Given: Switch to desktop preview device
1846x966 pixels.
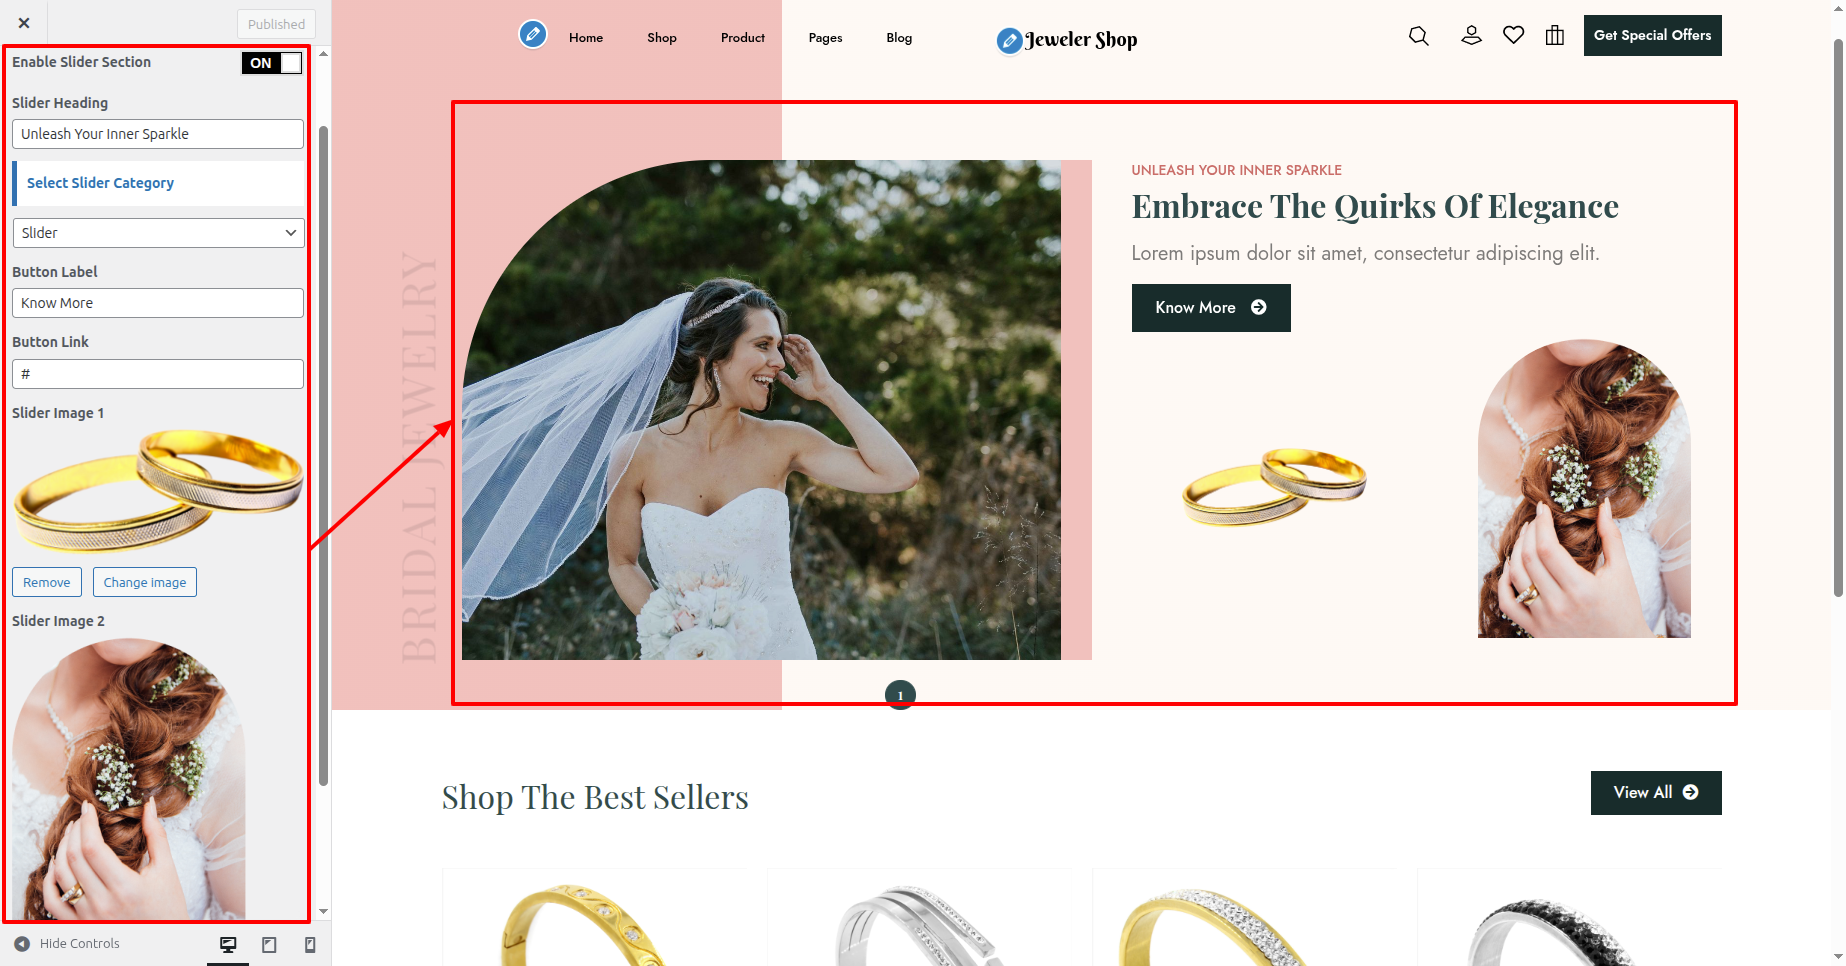Looking at the screenshot, I should (x=228, y=944).
